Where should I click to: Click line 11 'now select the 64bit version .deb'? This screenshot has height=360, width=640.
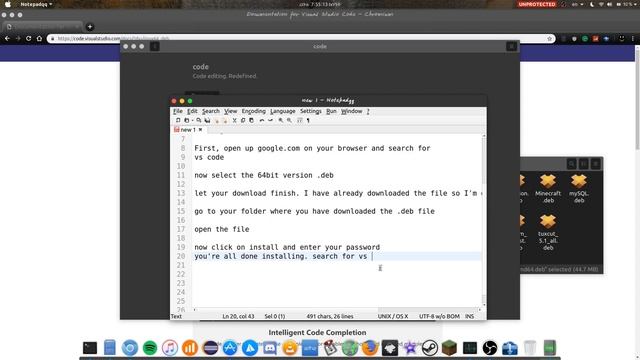point(264,175)
